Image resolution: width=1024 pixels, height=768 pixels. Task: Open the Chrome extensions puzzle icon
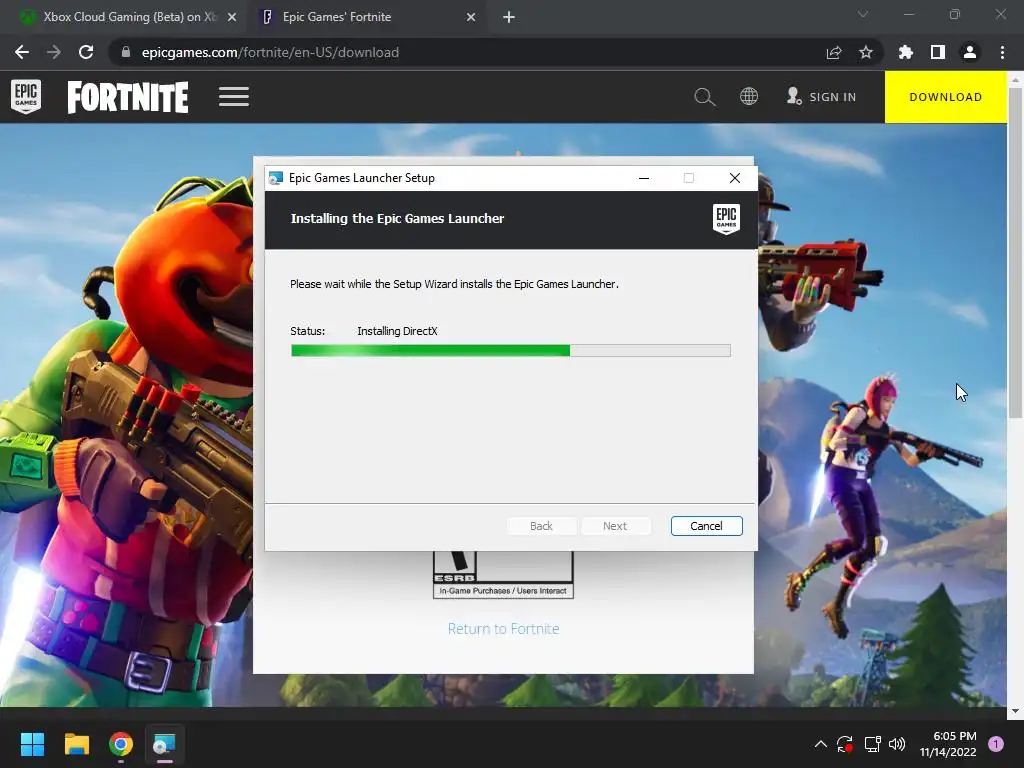pyautogui.click(x=906, y=52)
